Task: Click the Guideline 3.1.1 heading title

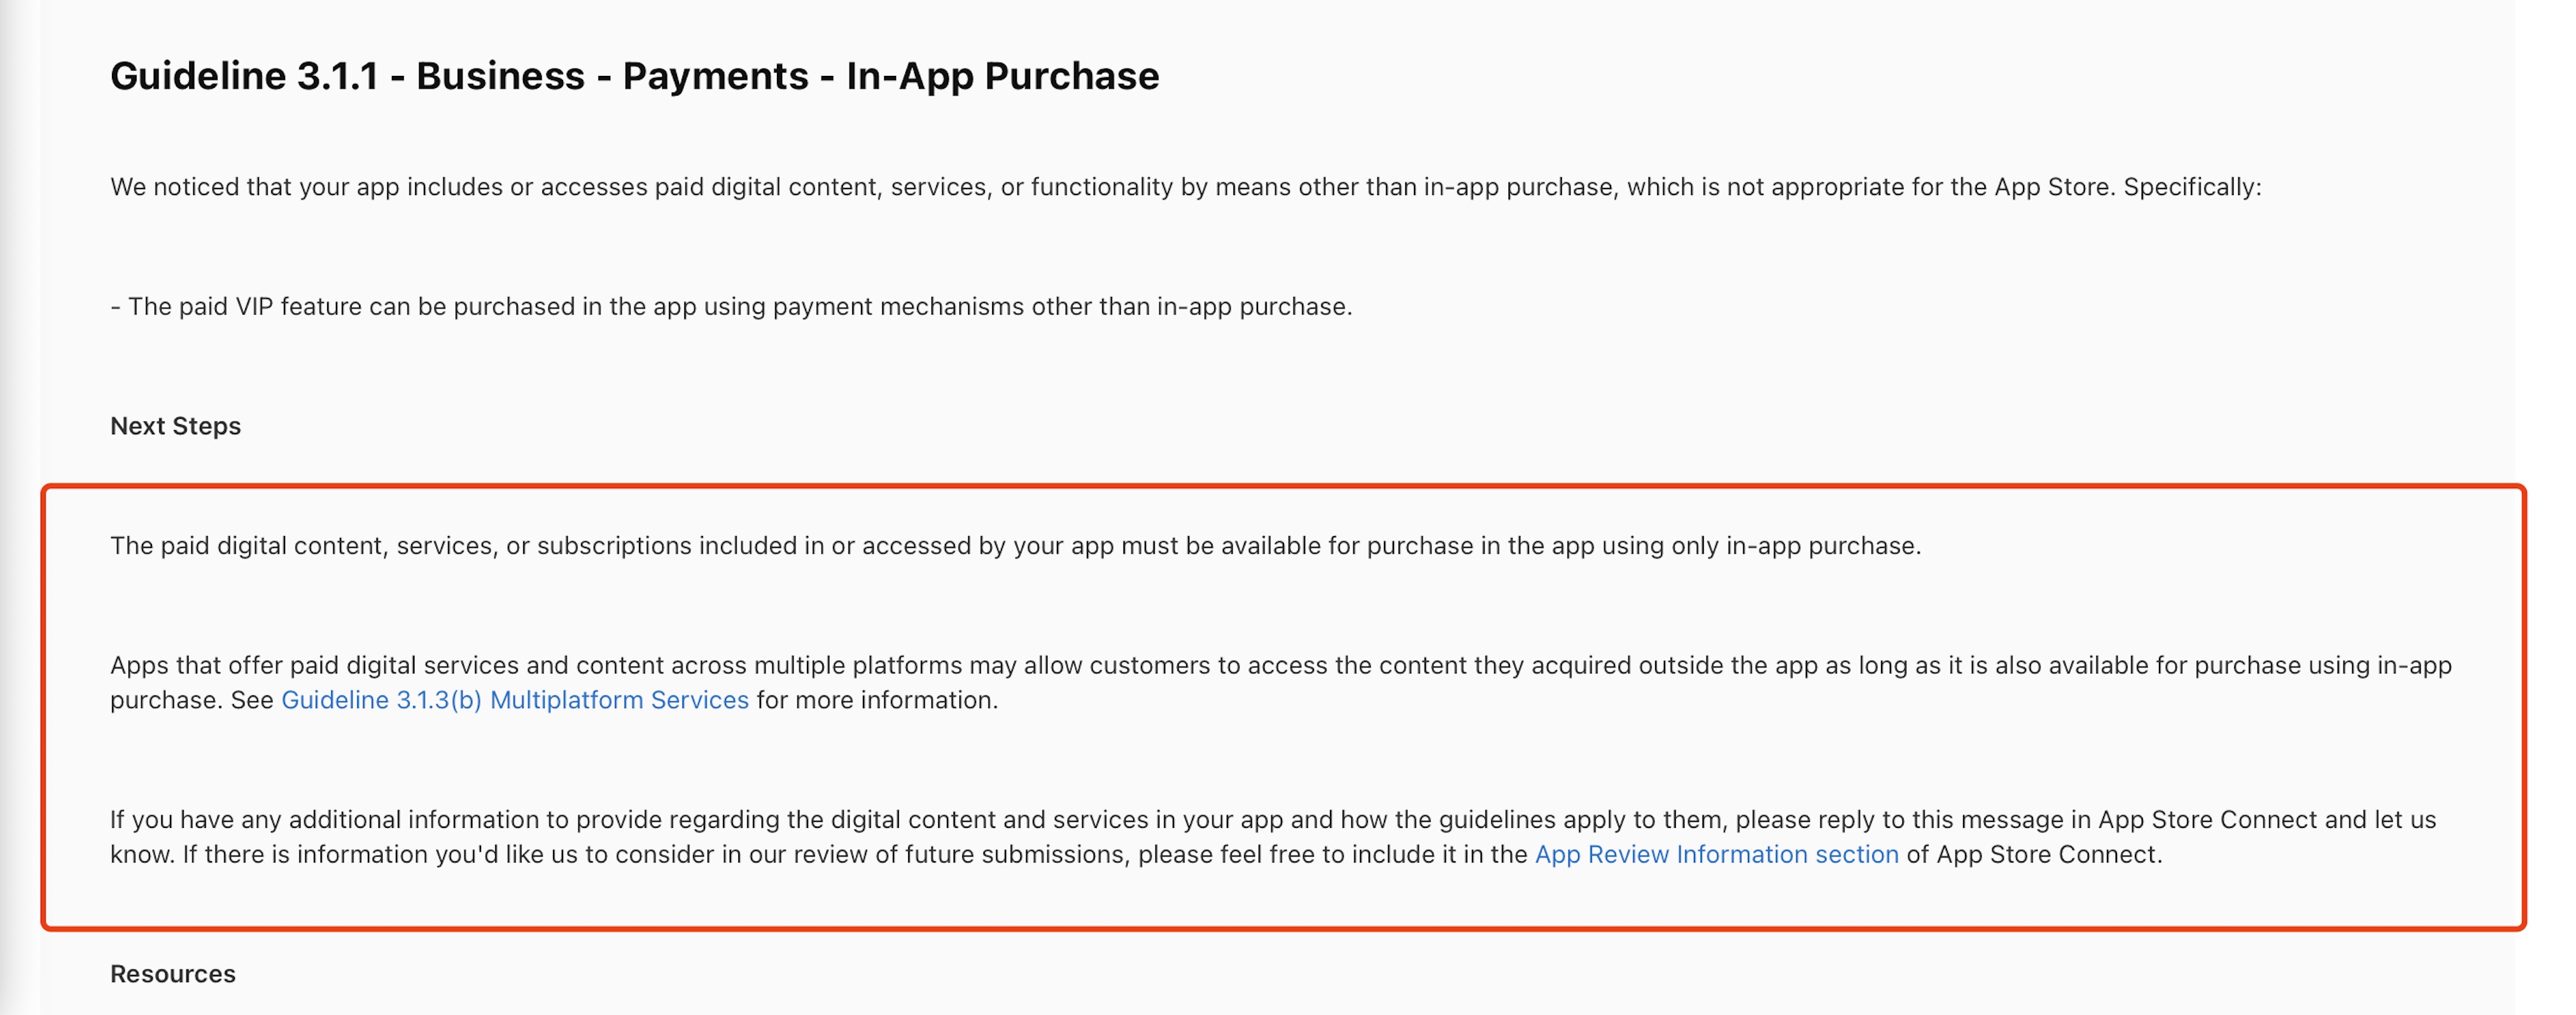Action: tap(634, 76)
